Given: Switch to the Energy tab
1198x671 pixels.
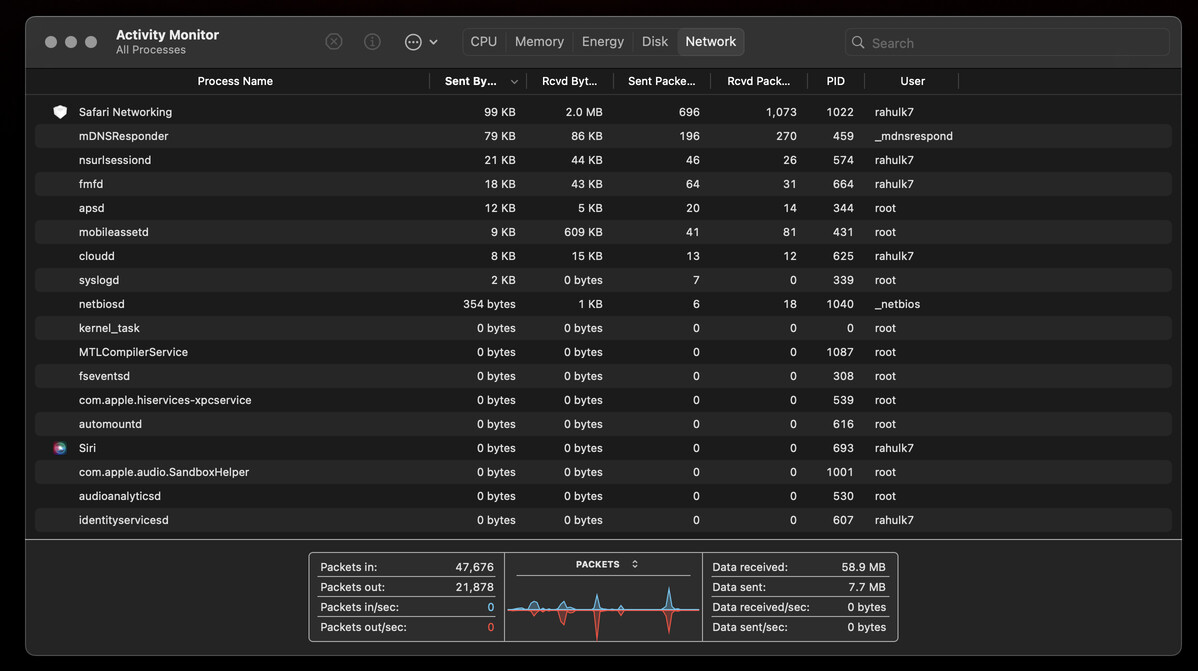Looking at the screenshot, I should pos(603,41).
